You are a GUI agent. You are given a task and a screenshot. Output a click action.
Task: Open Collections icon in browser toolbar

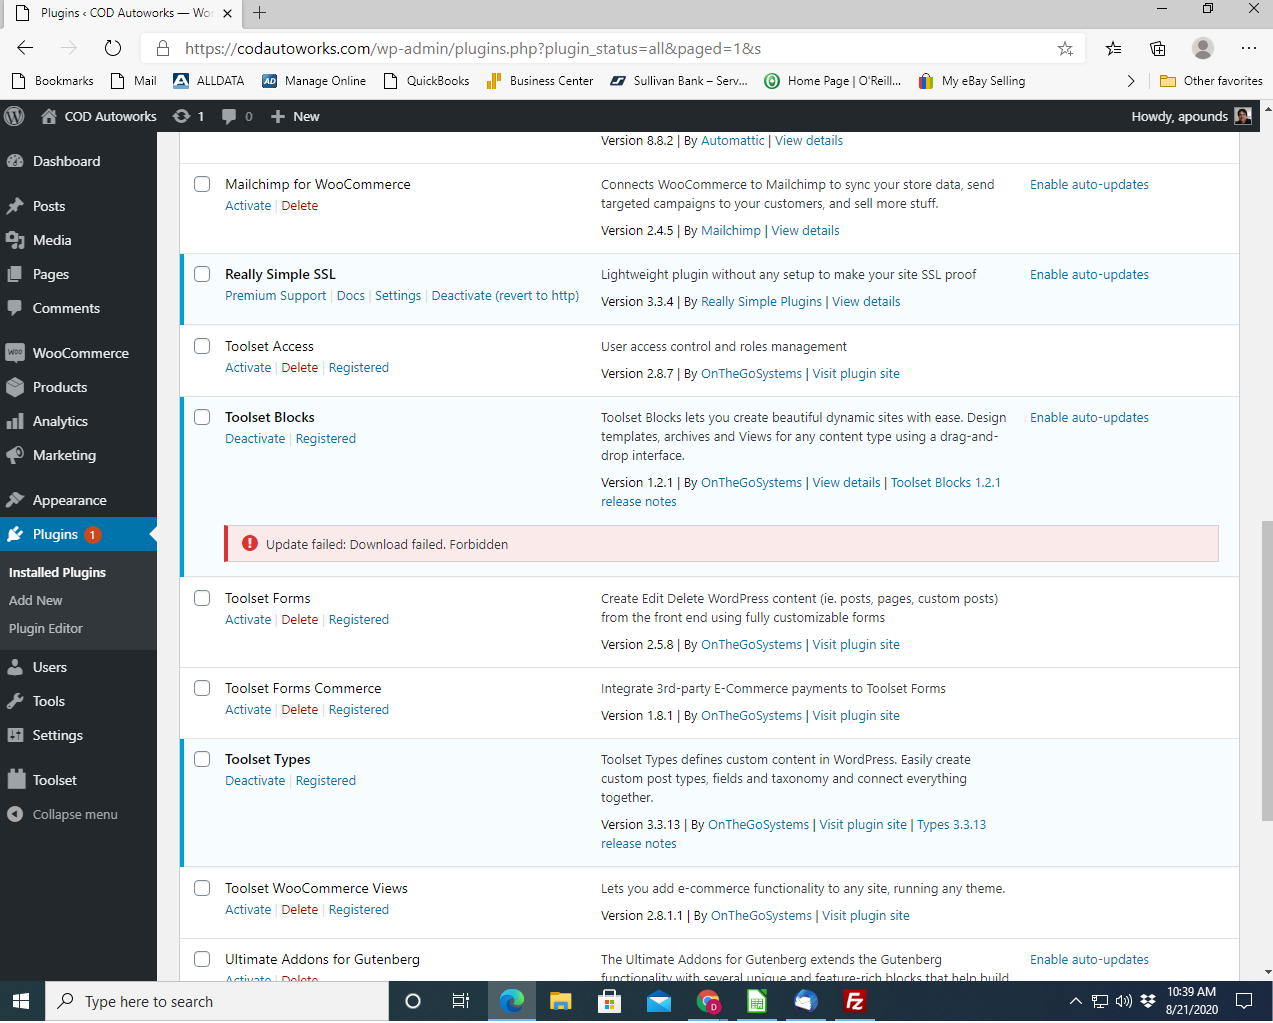tap(1157, 48)
